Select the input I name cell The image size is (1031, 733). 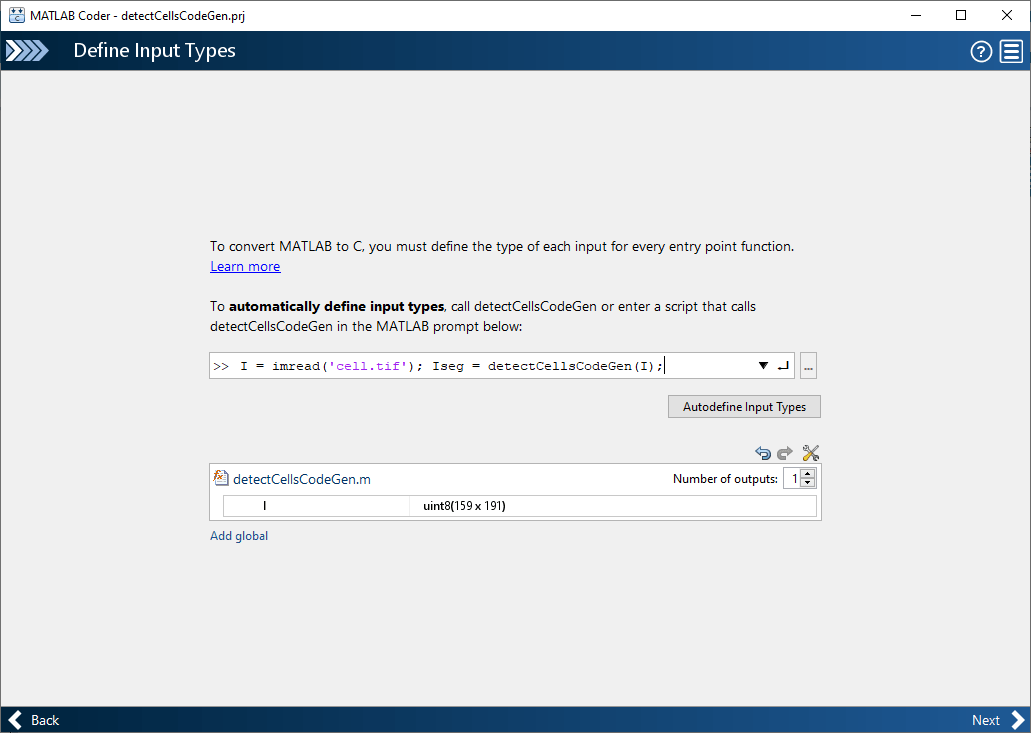pos(316,506)
